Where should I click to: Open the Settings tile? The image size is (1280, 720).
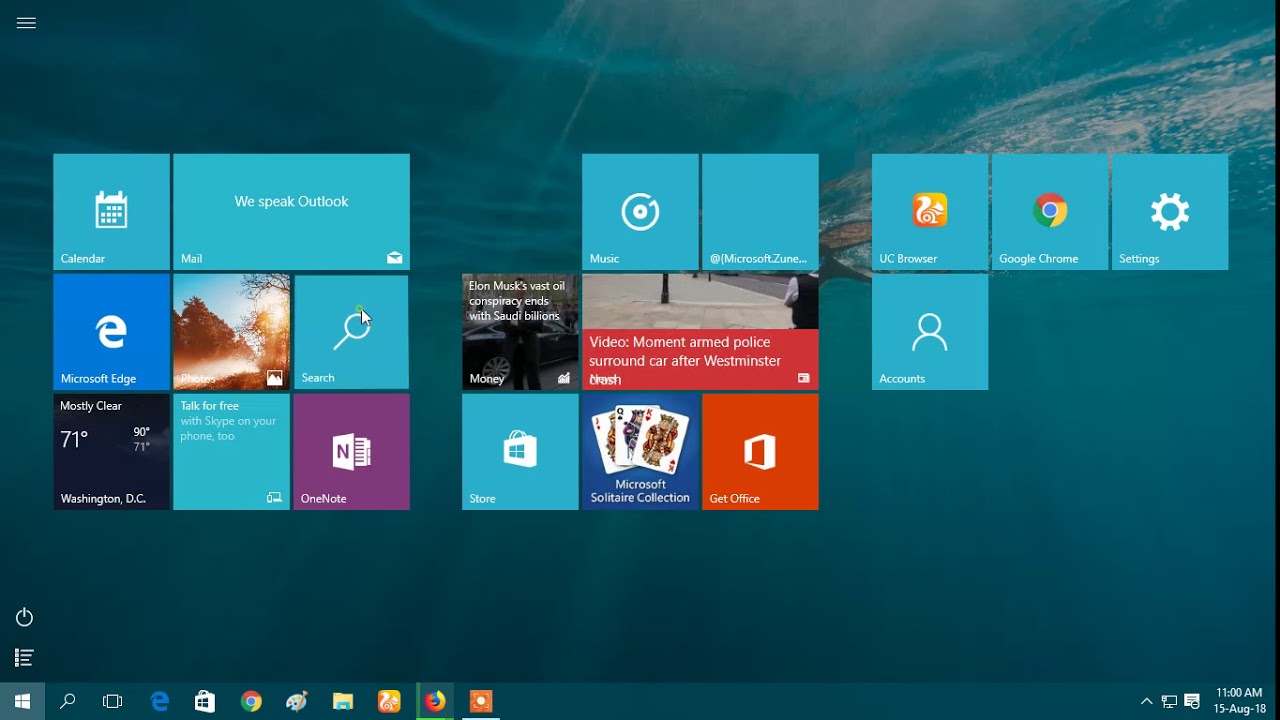1170,212
